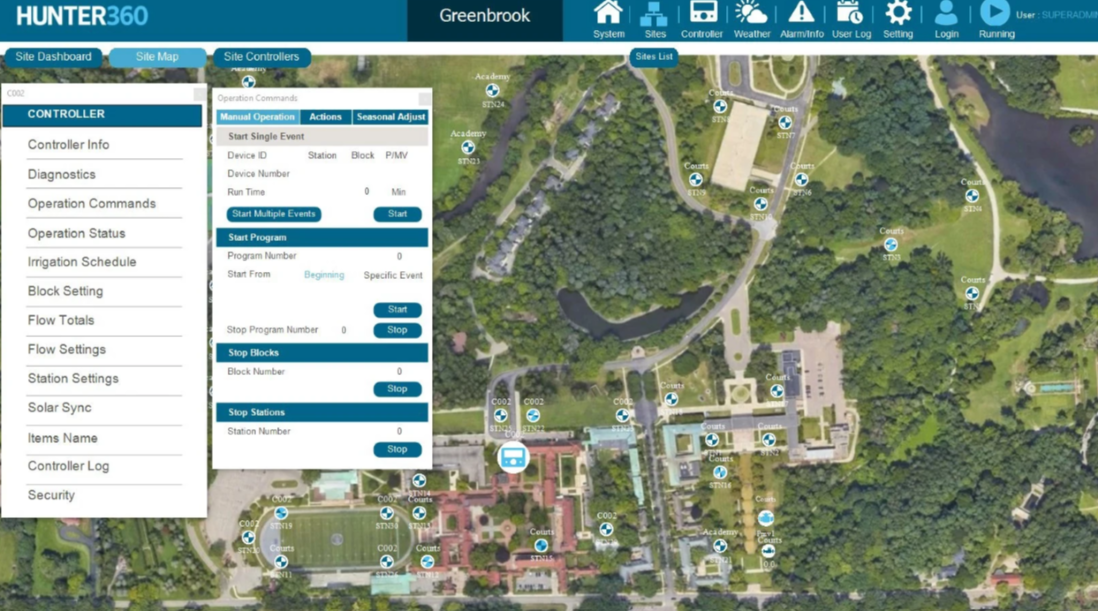The height and width of the screenshot is (611, 1098).
Task: Click Start button under Start Program
Action: tap(397, 309)
